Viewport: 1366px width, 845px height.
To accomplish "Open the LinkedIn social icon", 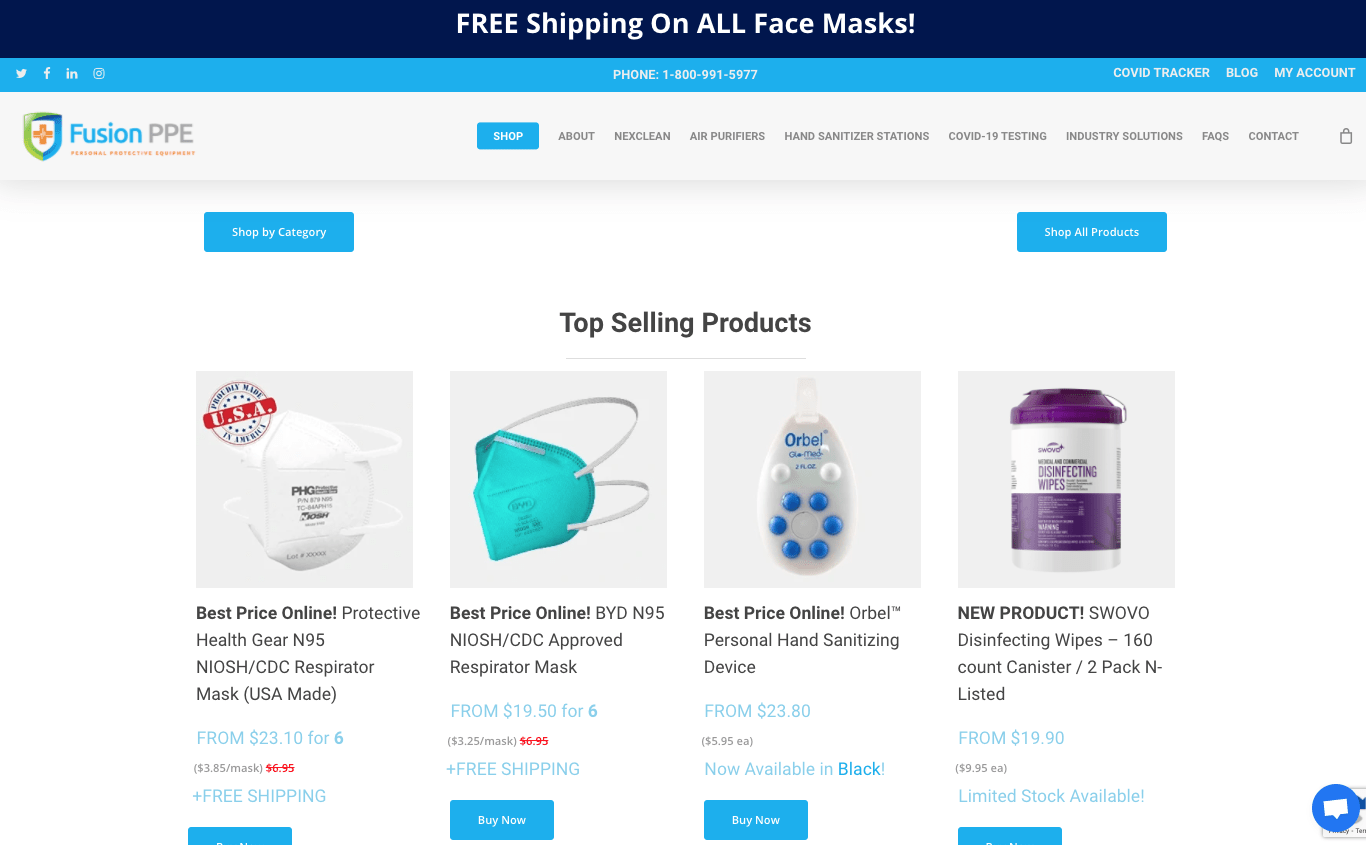I will coord(72,74).
